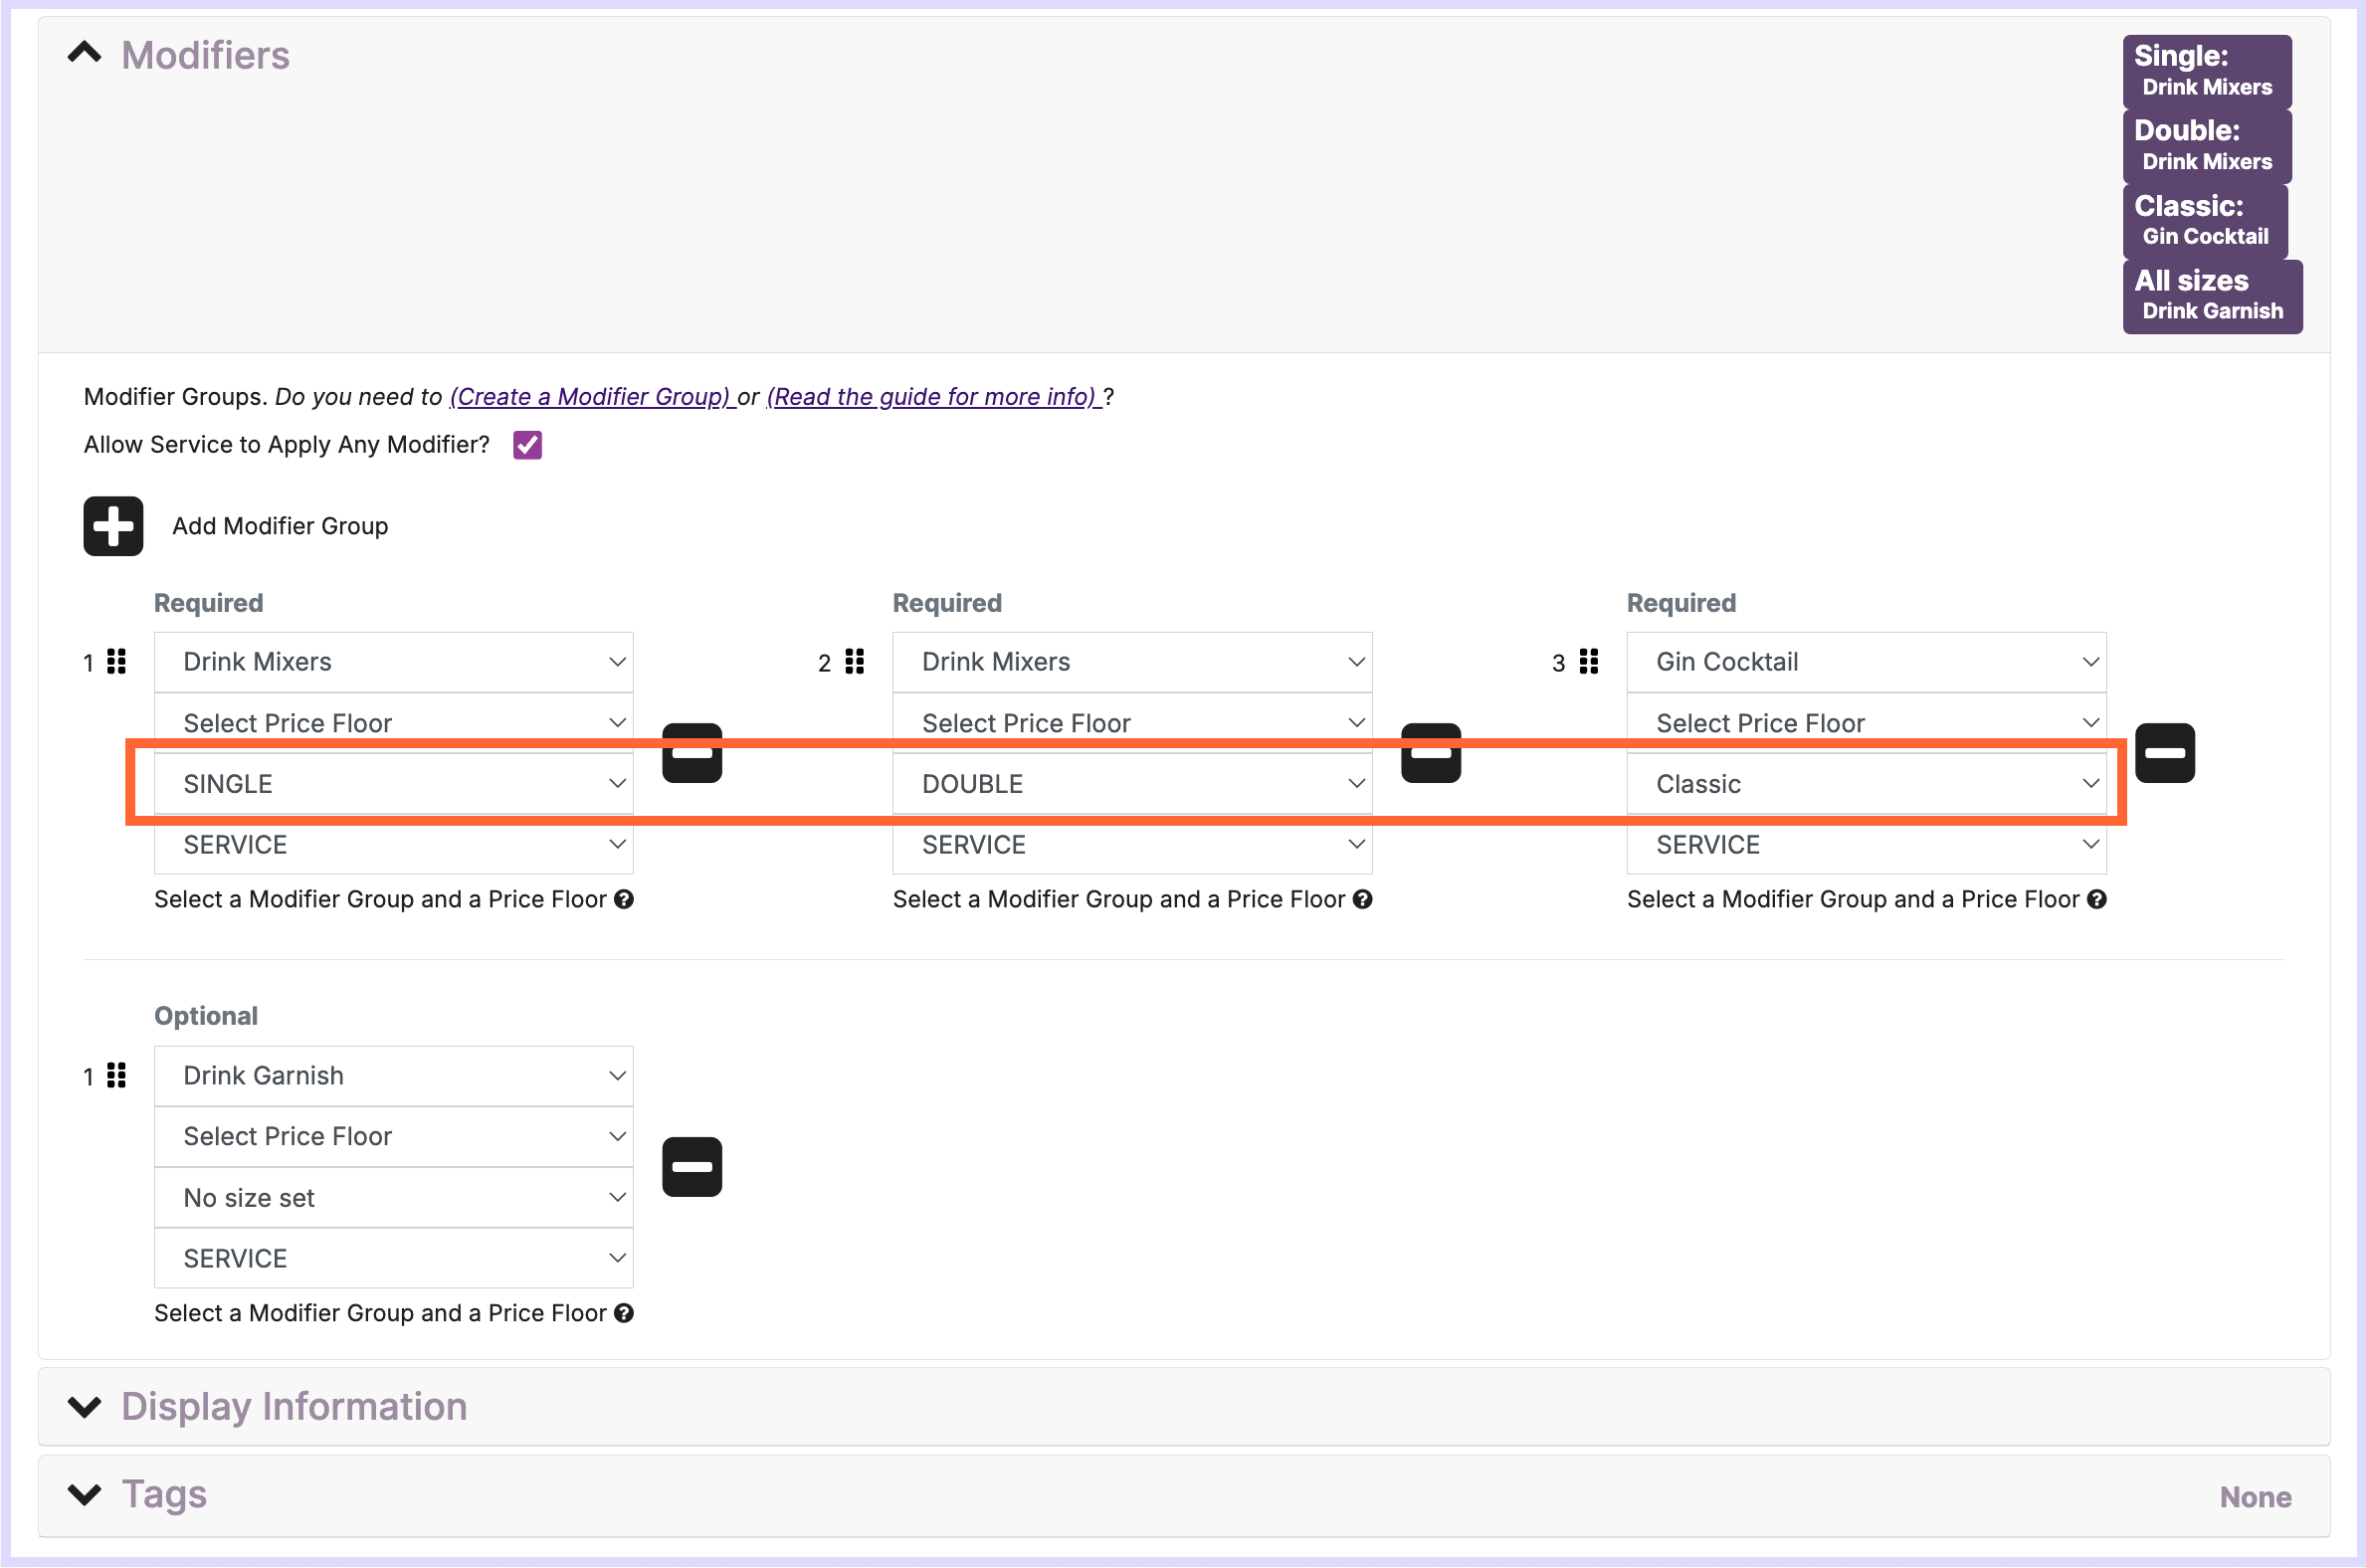Click the plus icon to add modifier group

113,526
